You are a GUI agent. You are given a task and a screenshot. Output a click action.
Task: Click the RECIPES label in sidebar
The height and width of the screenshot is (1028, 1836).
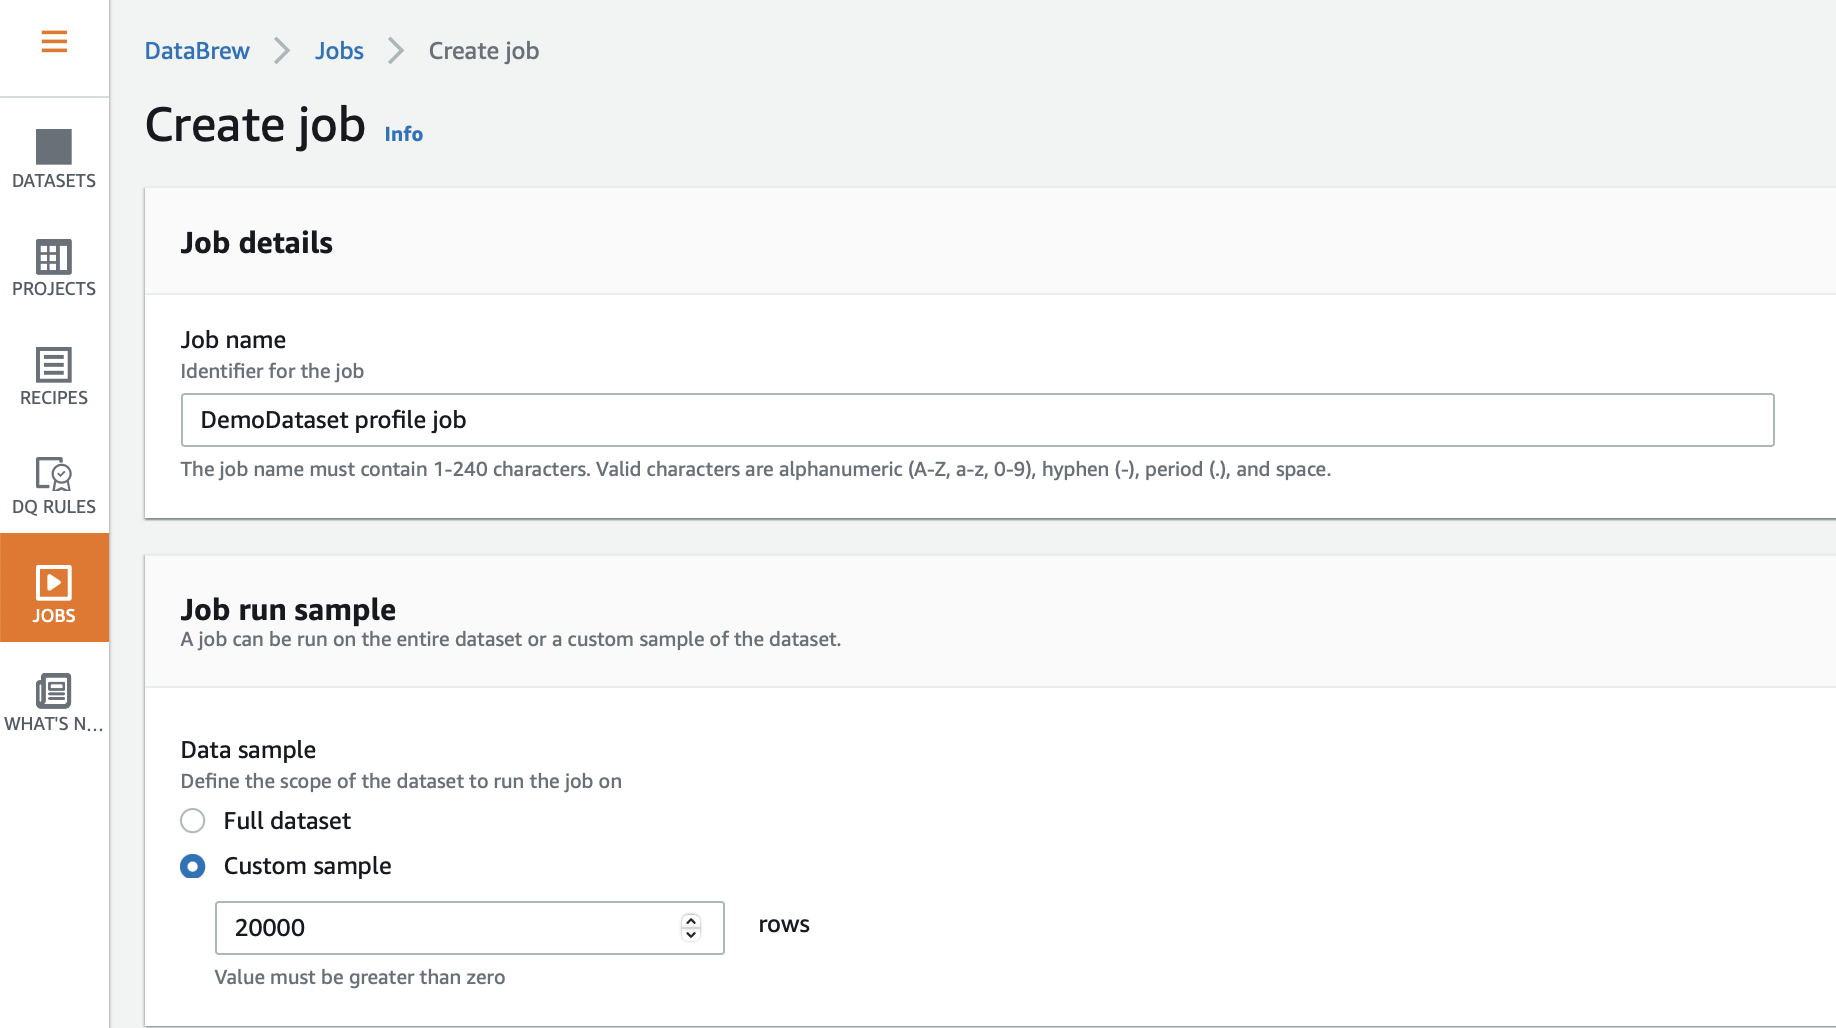pos(54,398)
